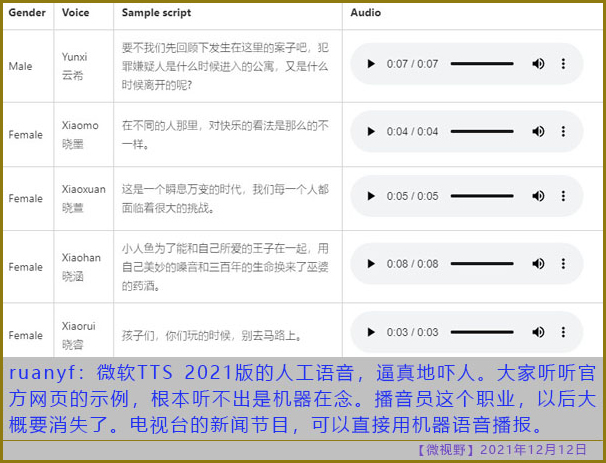Click the Yunxi sample script text

coord(225,66)
